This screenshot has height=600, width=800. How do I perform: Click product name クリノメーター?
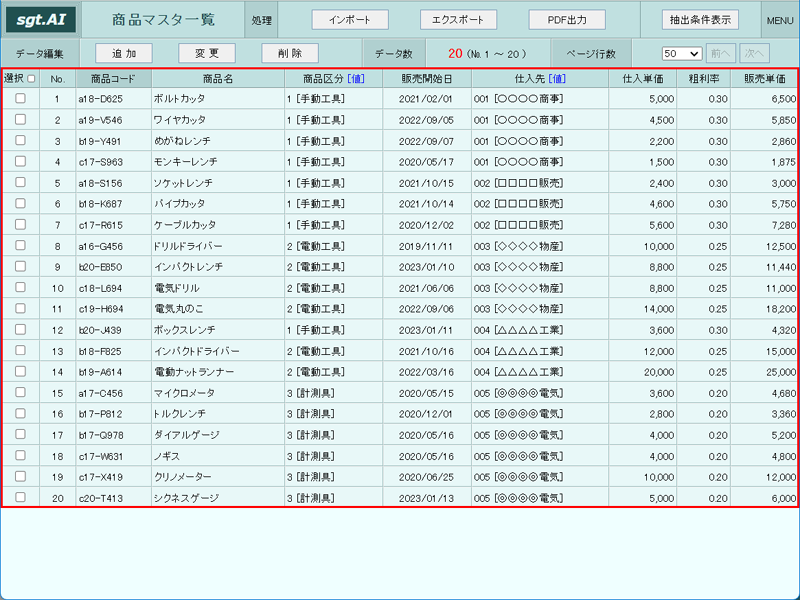coord(183,477)
